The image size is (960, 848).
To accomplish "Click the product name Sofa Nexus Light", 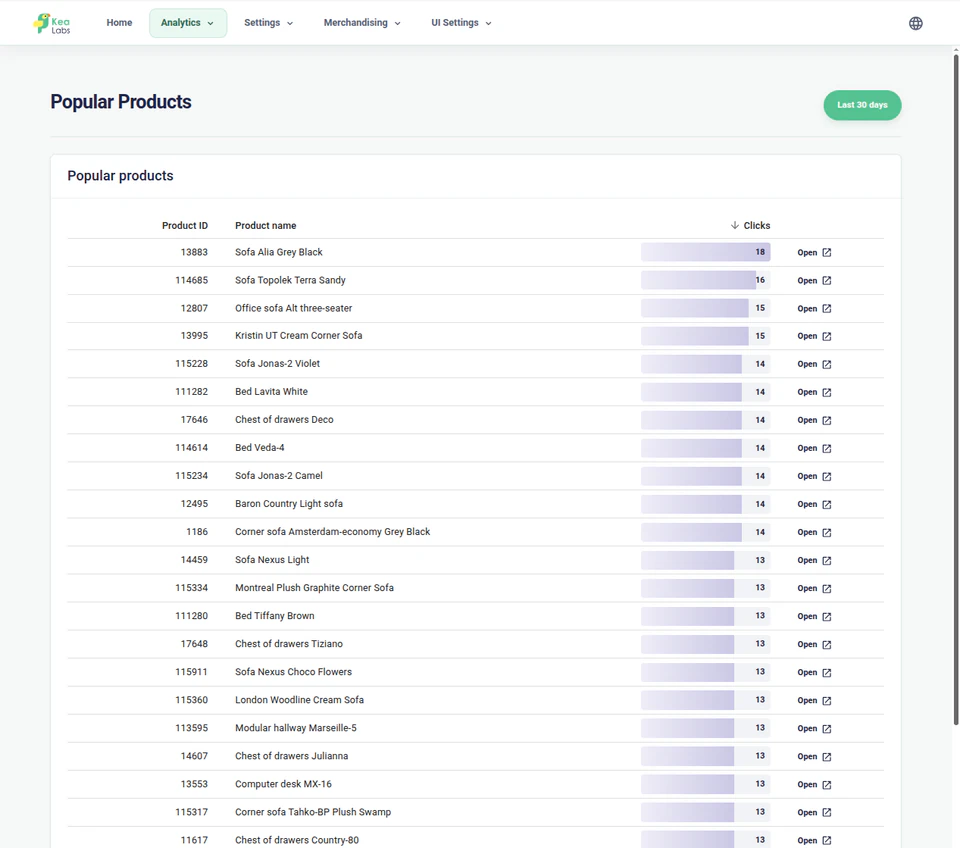I will tap(272, 560).
